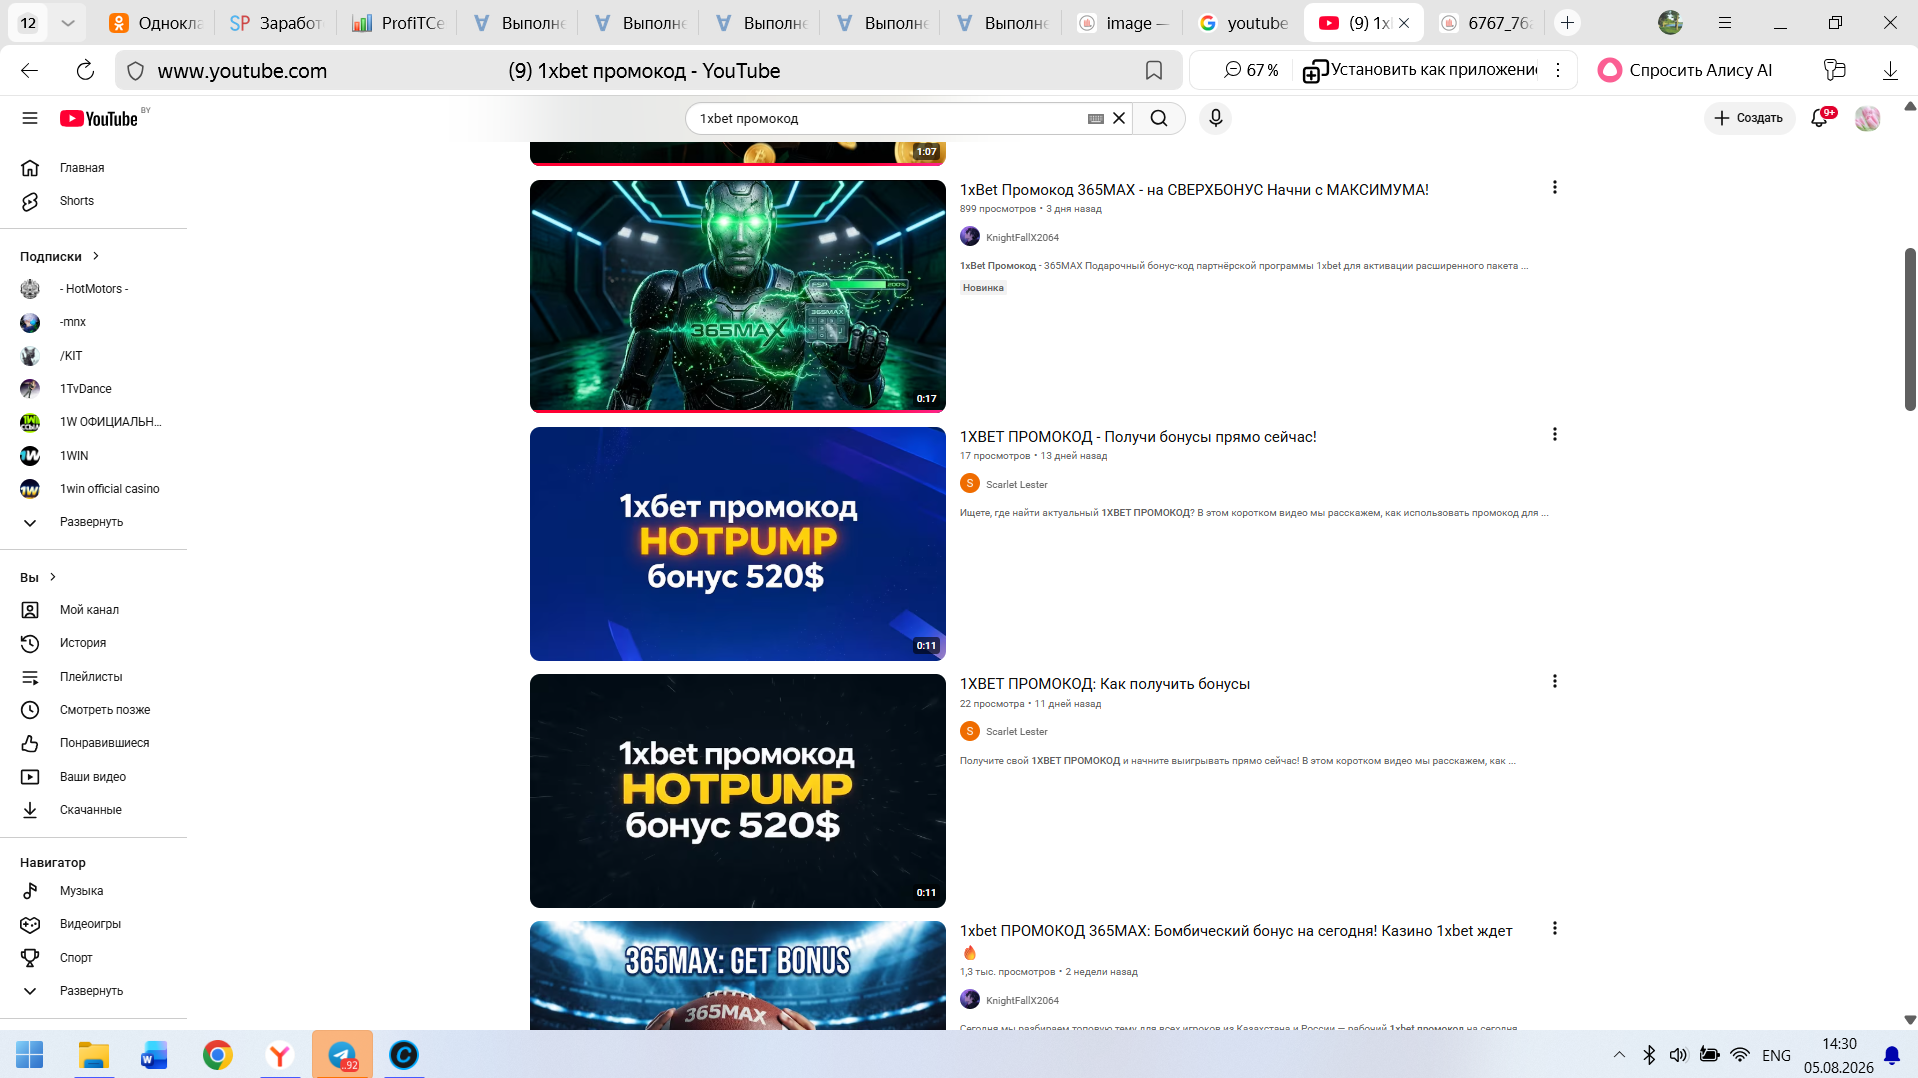Reload the page
Screen dimensions: 1918x1078
85,70
